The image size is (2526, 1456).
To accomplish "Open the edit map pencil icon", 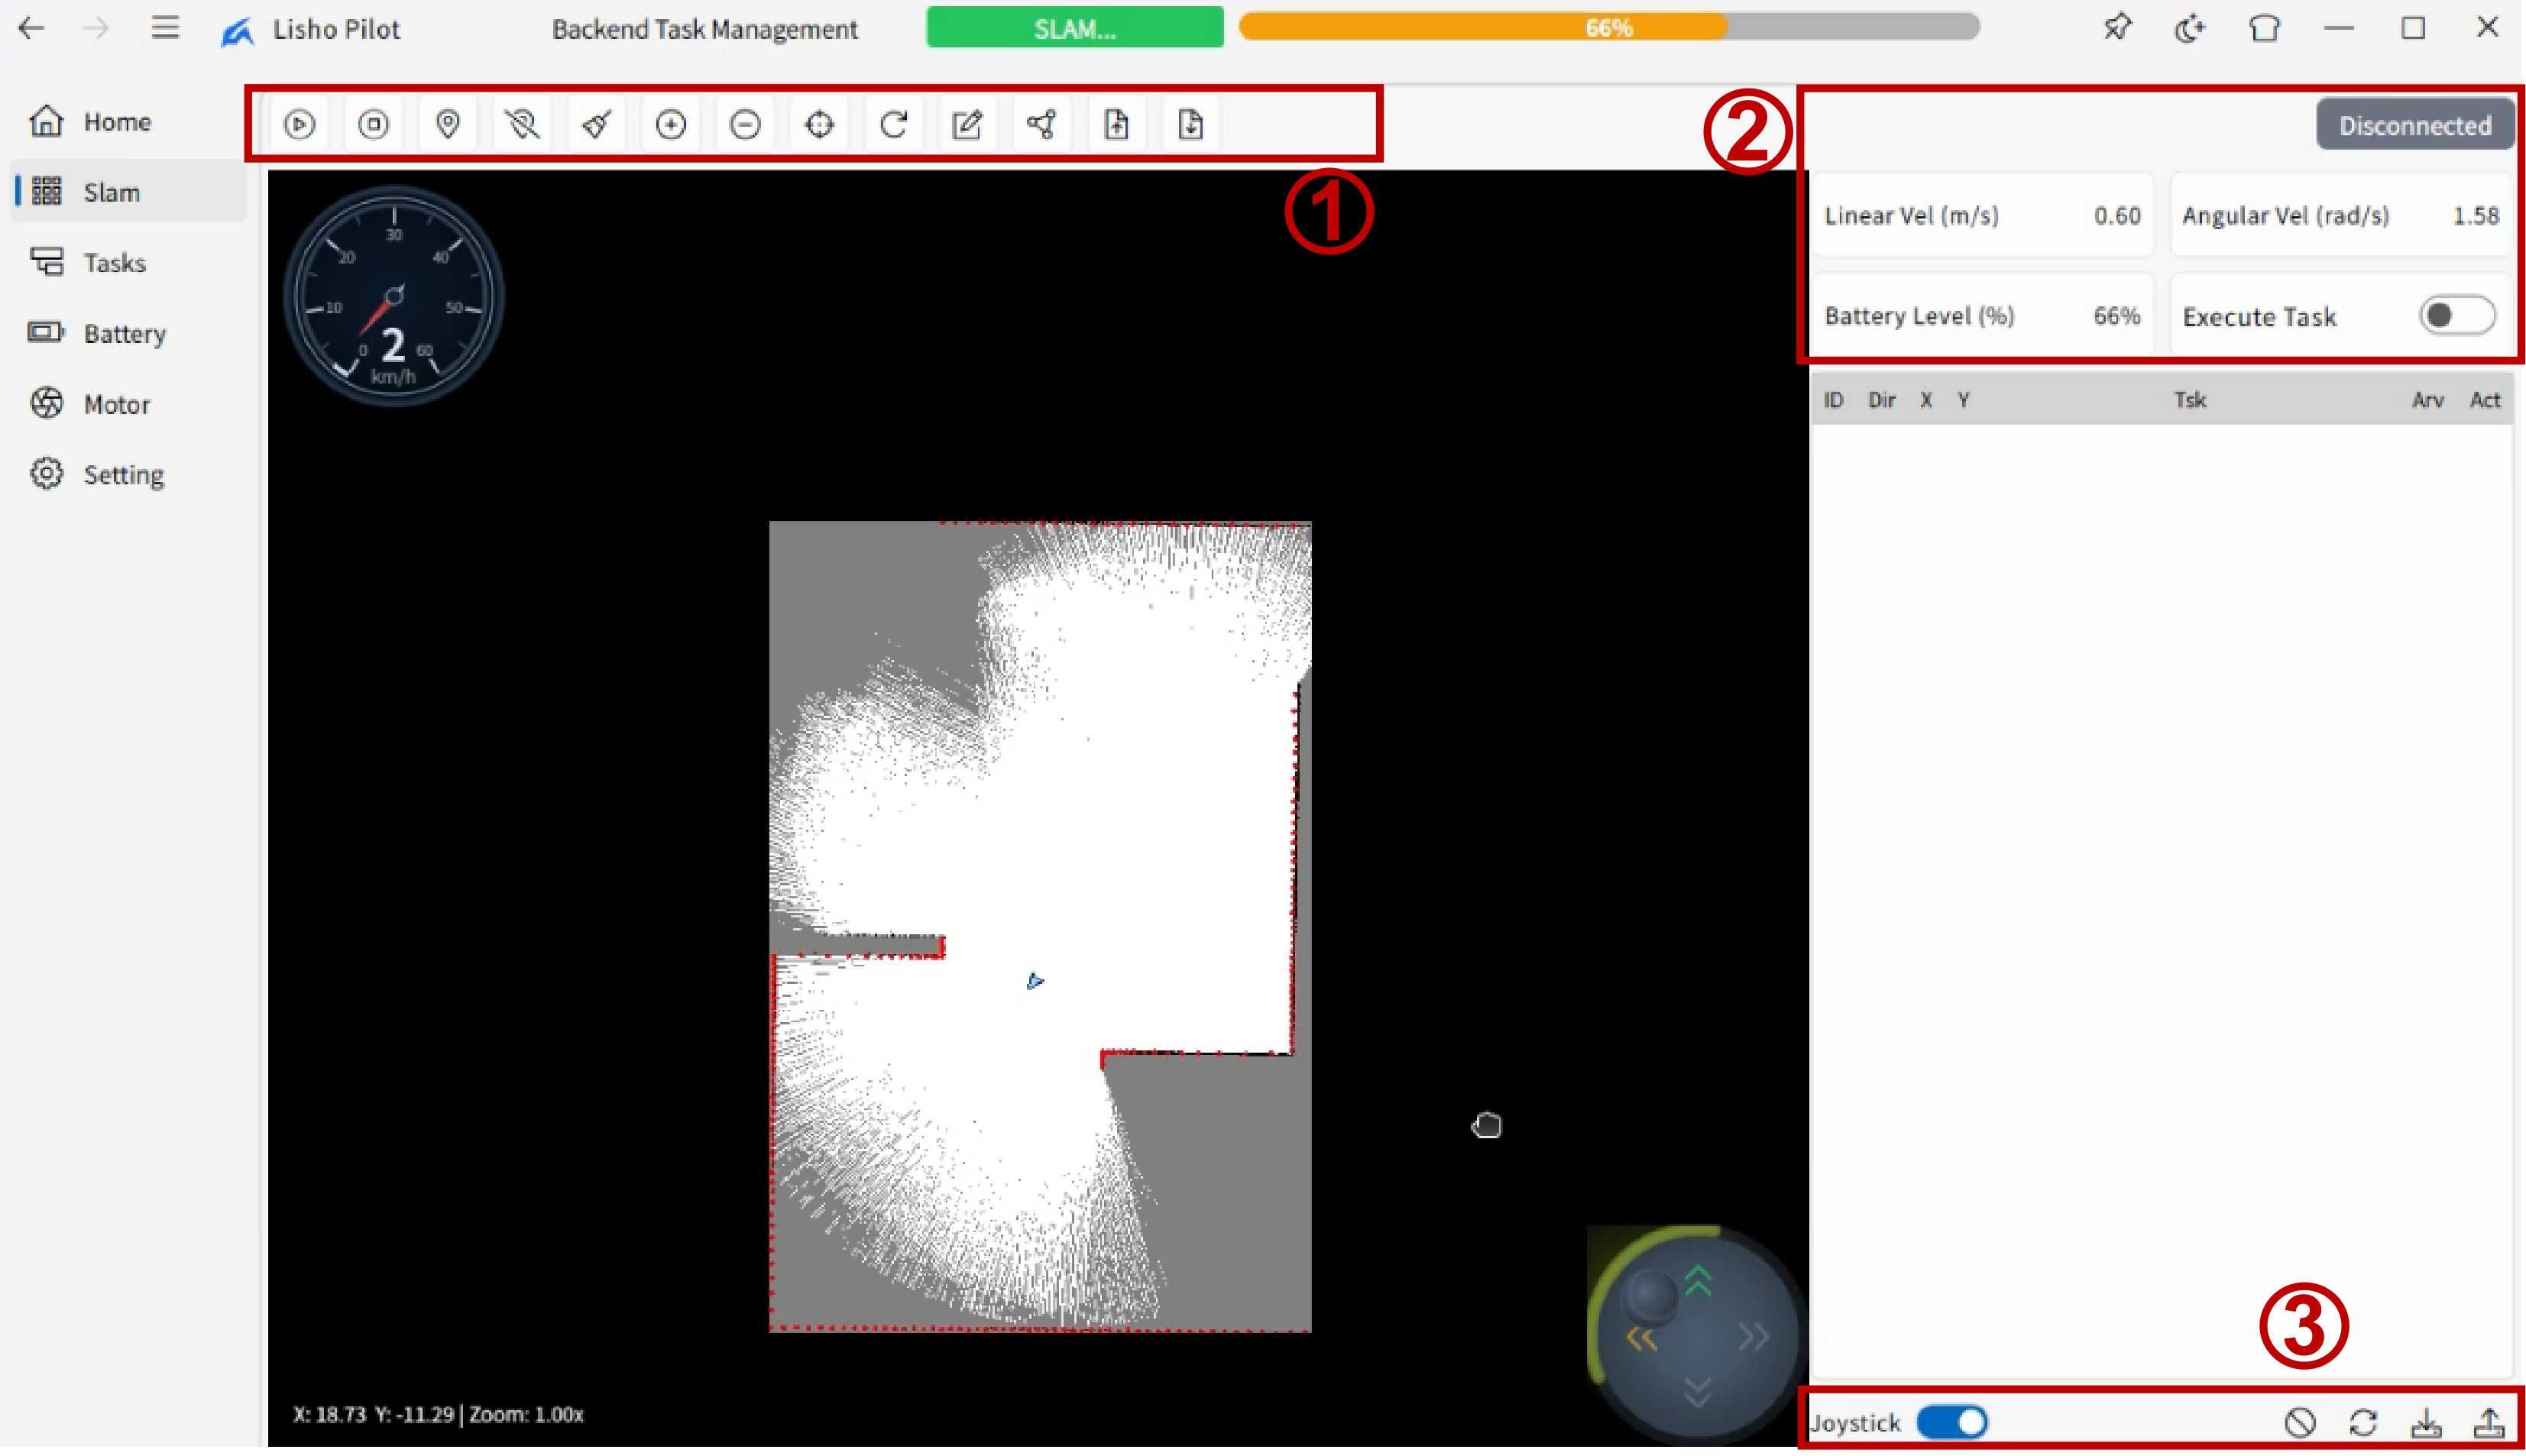I will point(967,124).
